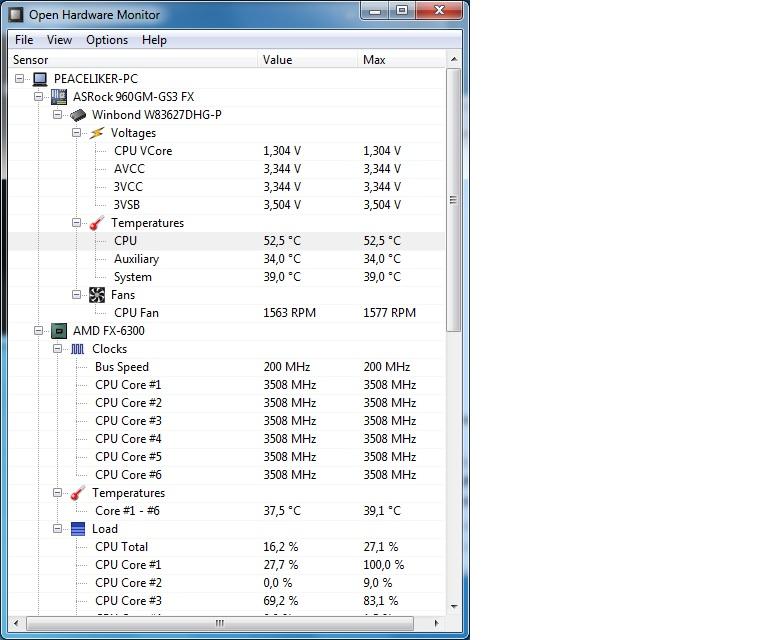Click the waveform icon beside Clocks

point(78,349)
